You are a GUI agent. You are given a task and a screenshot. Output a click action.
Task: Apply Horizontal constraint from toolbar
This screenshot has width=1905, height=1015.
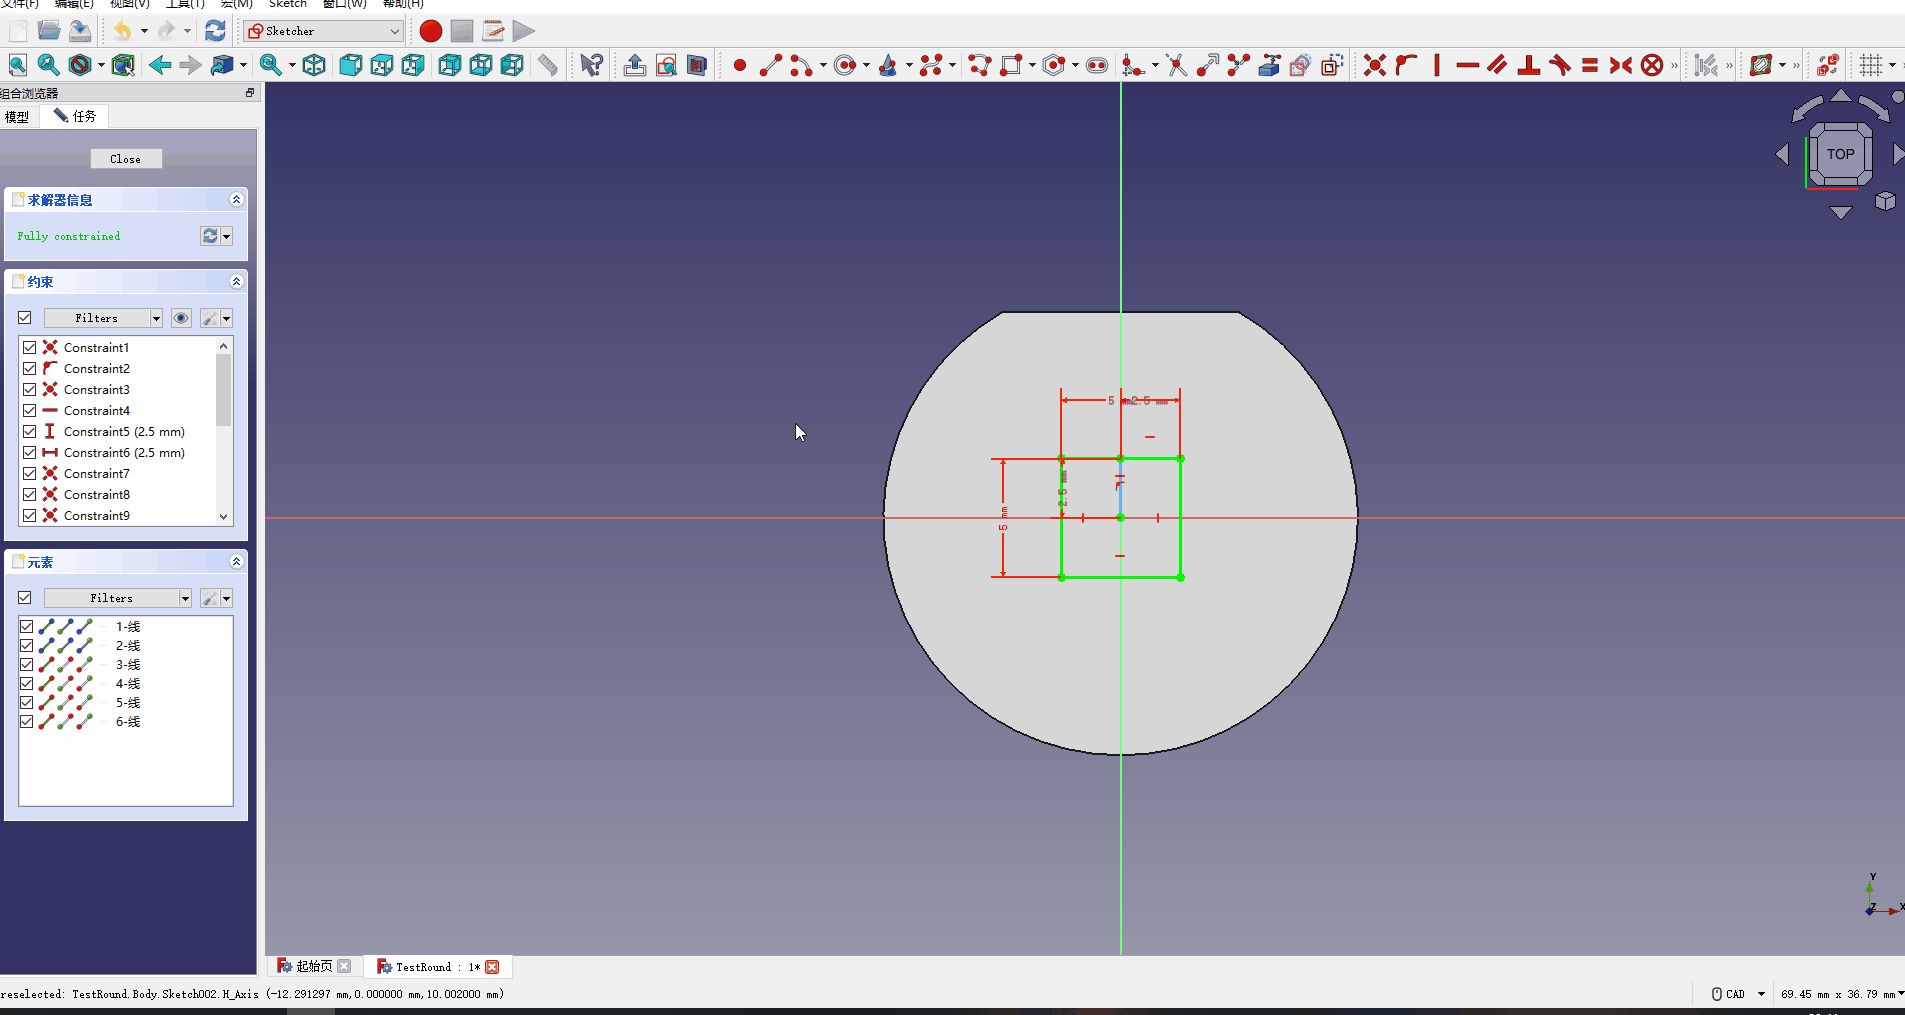pos(1468,66)
